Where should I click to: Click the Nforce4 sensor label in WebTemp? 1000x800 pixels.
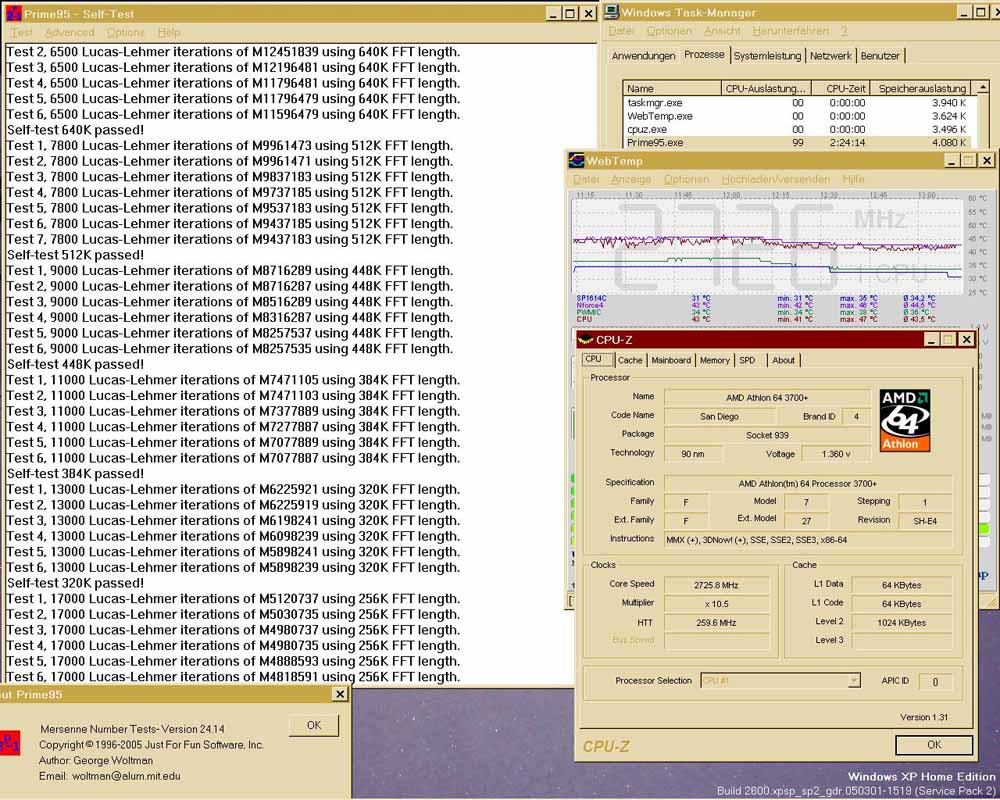point(589,305)
